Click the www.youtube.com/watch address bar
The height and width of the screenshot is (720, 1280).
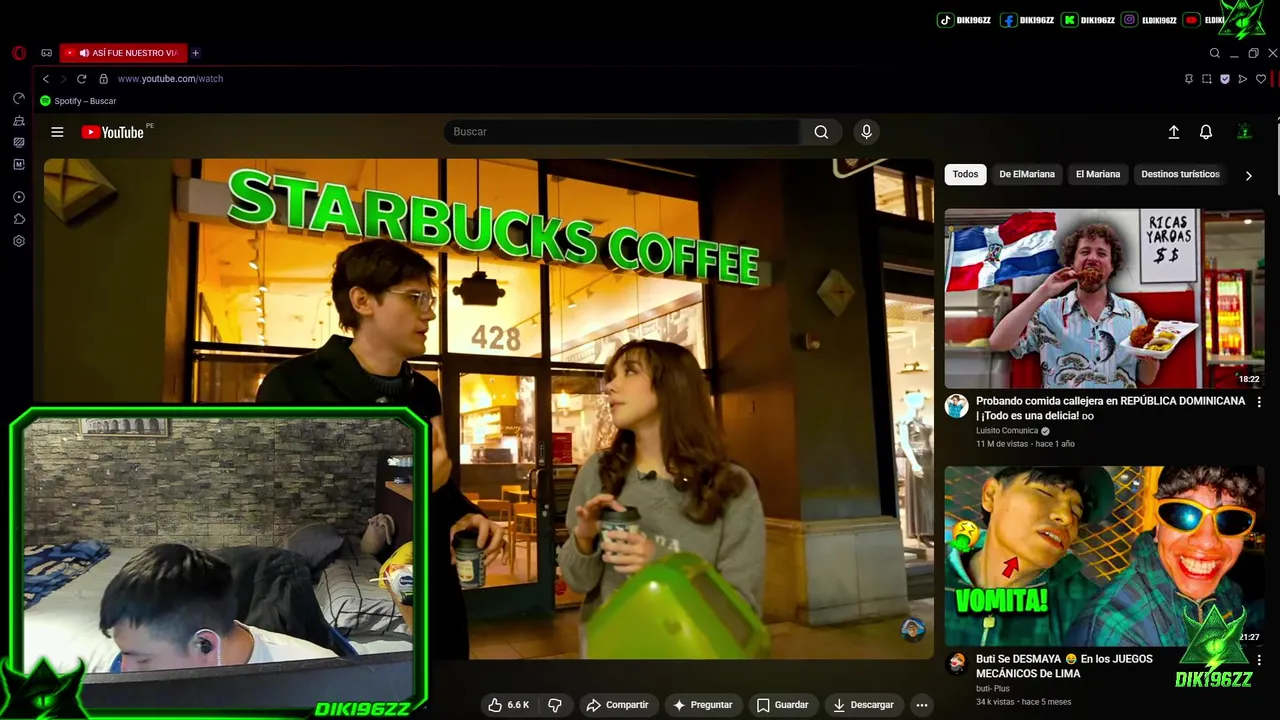tap(170, 79)
